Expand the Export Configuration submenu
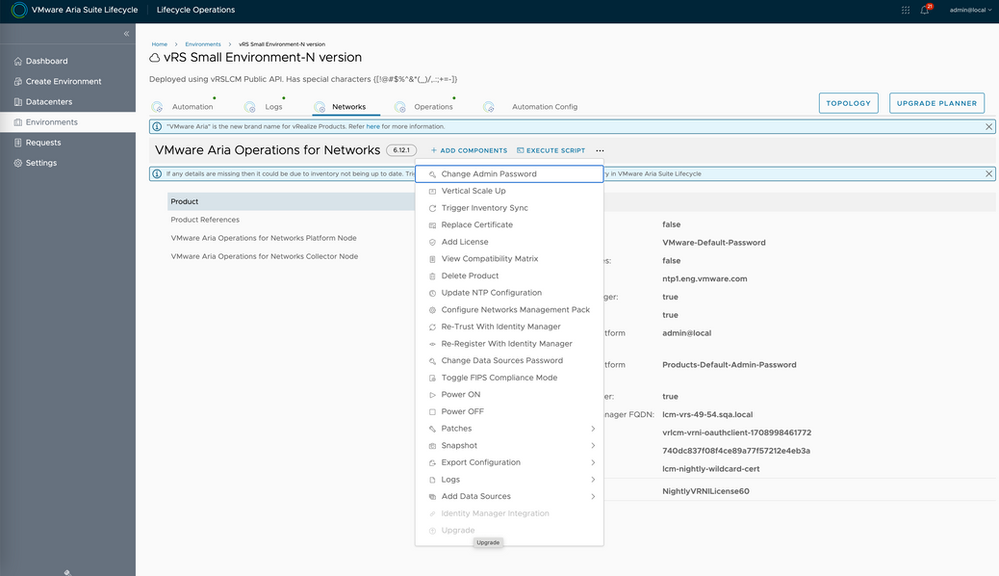The width and height of the screenshot is (999, 576). click(593, 463)
